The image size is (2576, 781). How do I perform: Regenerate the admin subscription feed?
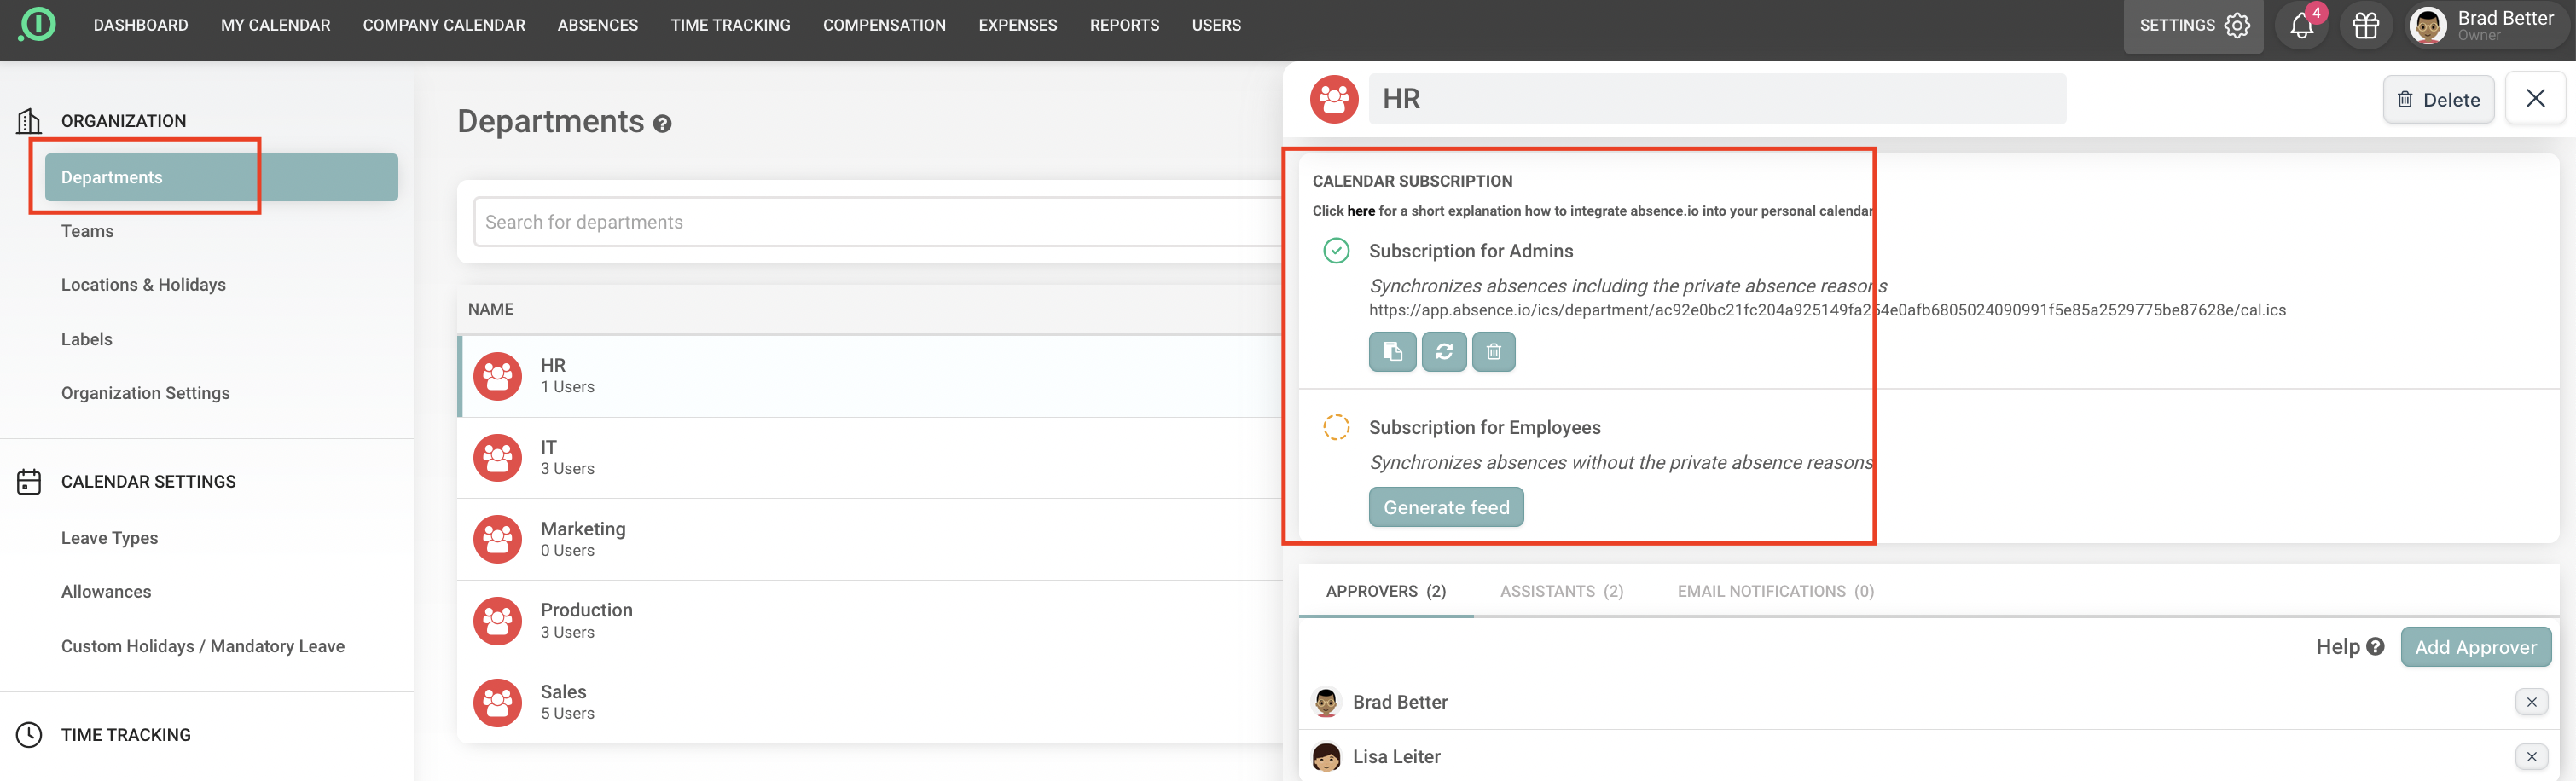coord(1444,352)
